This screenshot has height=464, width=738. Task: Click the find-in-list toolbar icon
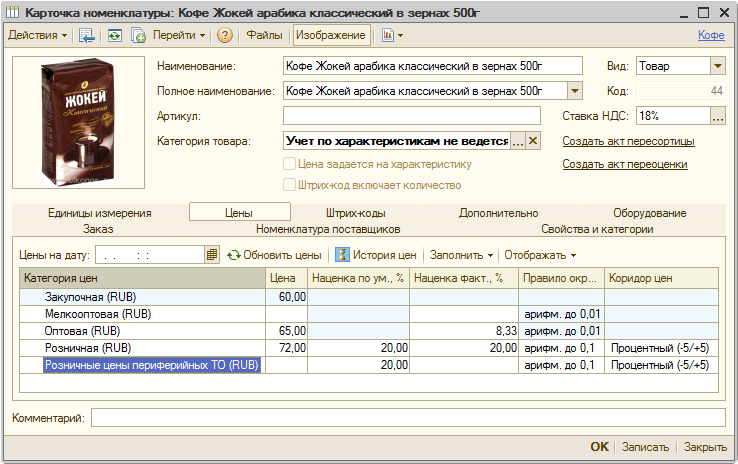click(x=87, y=35)
